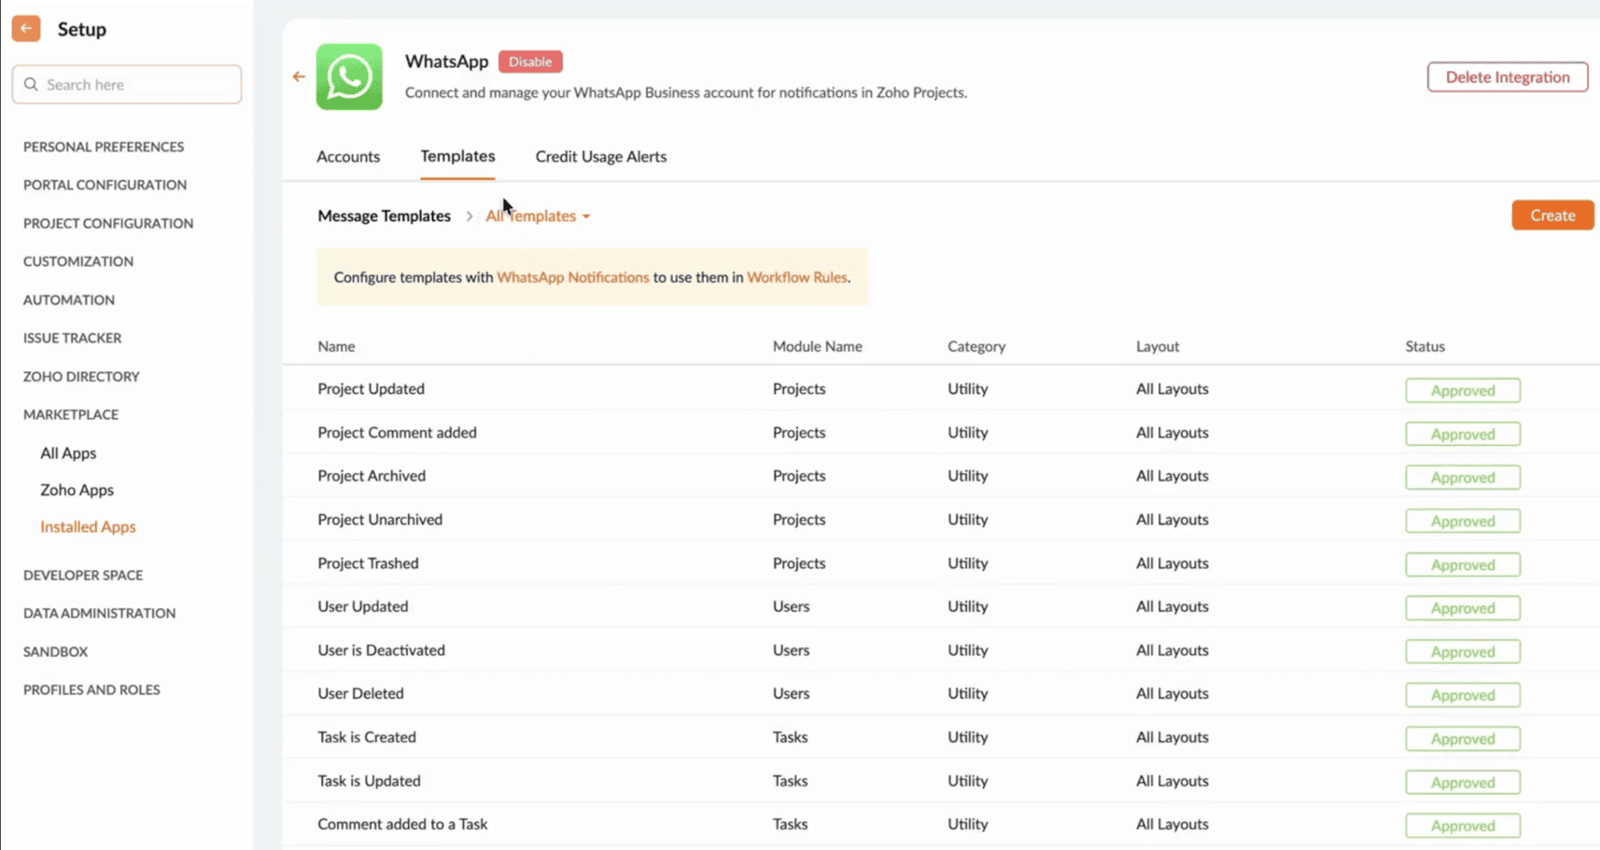Click the Setup heading text
The height and width of the screenshot is (850, 1600).
pyautogui.click(x=82, y=29)
